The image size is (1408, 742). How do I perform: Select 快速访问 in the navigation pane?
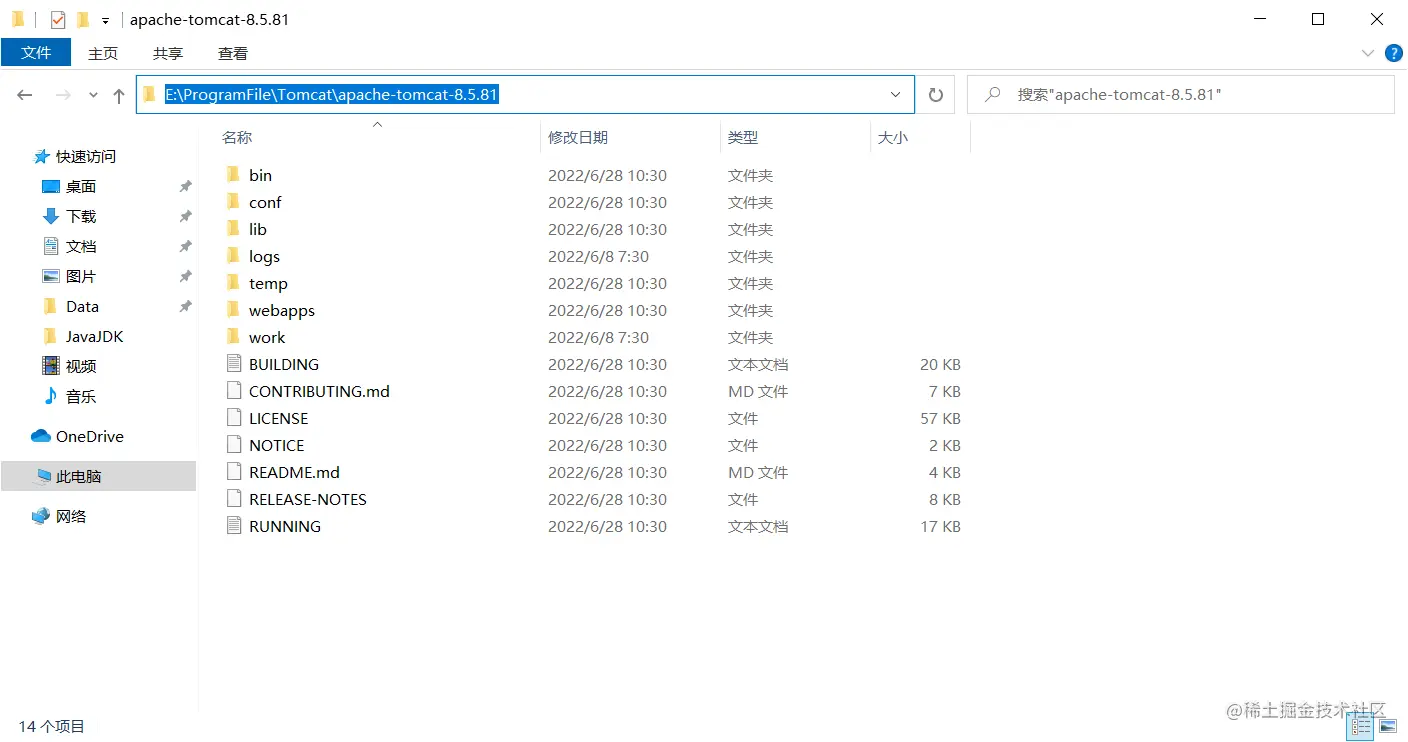[x=85, y=157]
